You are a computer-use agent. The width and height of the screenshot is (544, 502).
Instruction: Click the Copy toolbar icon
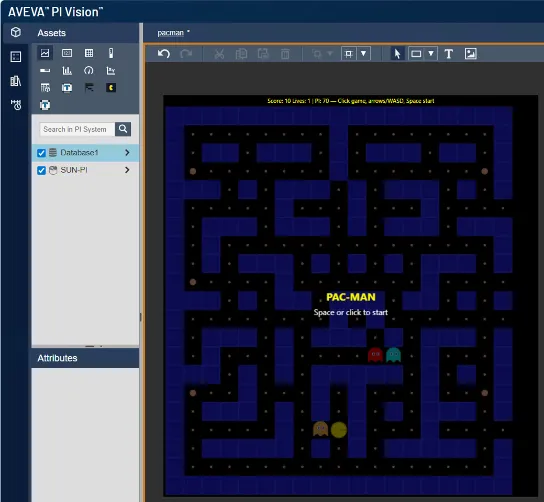(x=241, y=54)
